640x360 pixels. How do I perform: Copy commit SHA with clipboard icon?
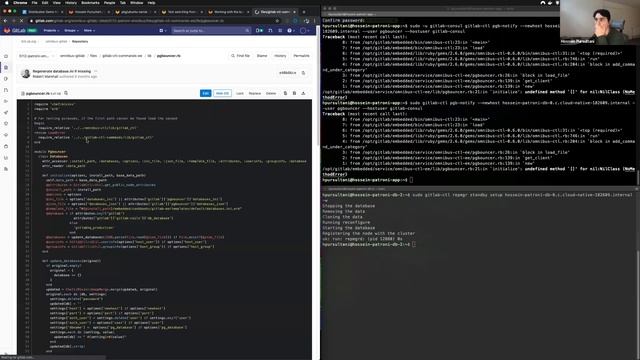point(303,73)
